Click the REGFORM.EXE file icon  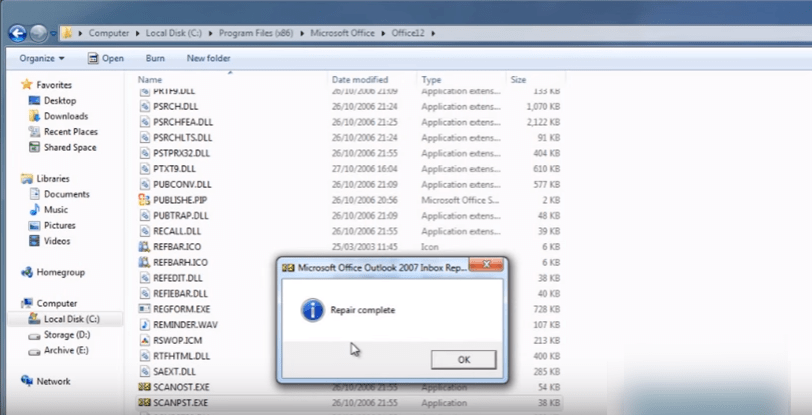click(144, 309)
